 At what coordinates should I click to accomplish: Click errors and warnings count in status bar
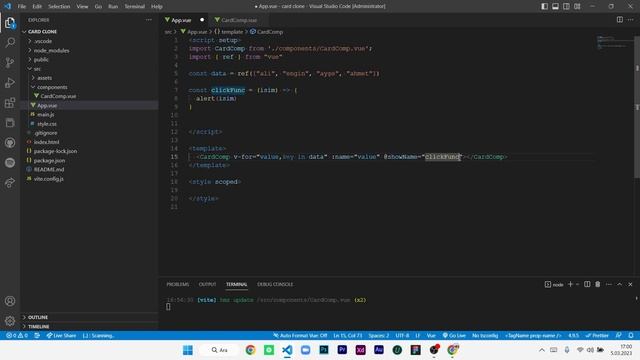(17, 335)
